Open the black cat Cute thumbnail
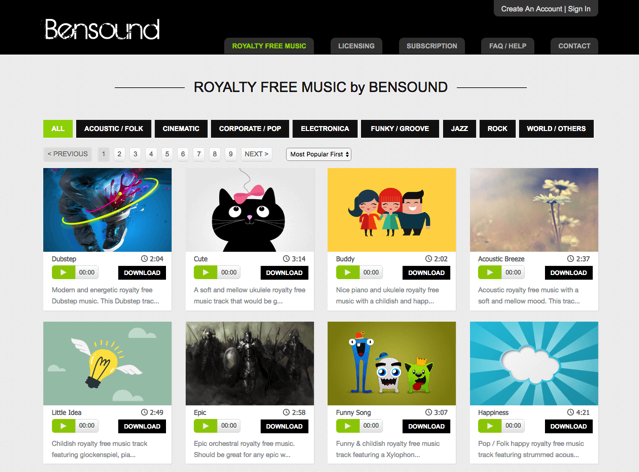This screenshot has width=639, height=472. tap(250, 210)
